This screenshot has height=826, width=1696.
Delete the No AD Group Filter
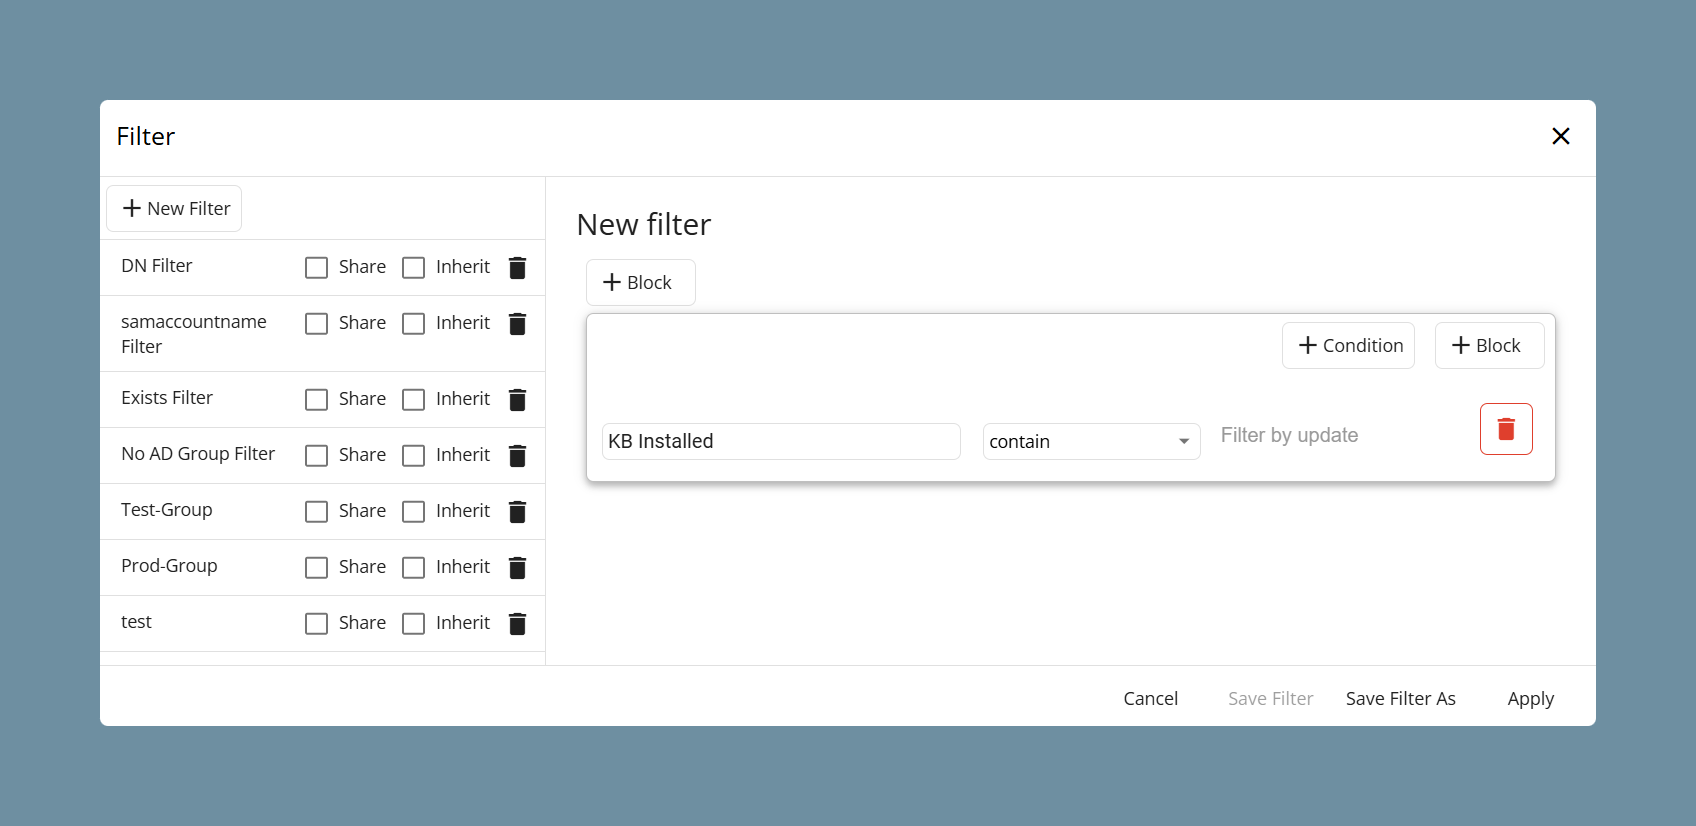point(517,455)
